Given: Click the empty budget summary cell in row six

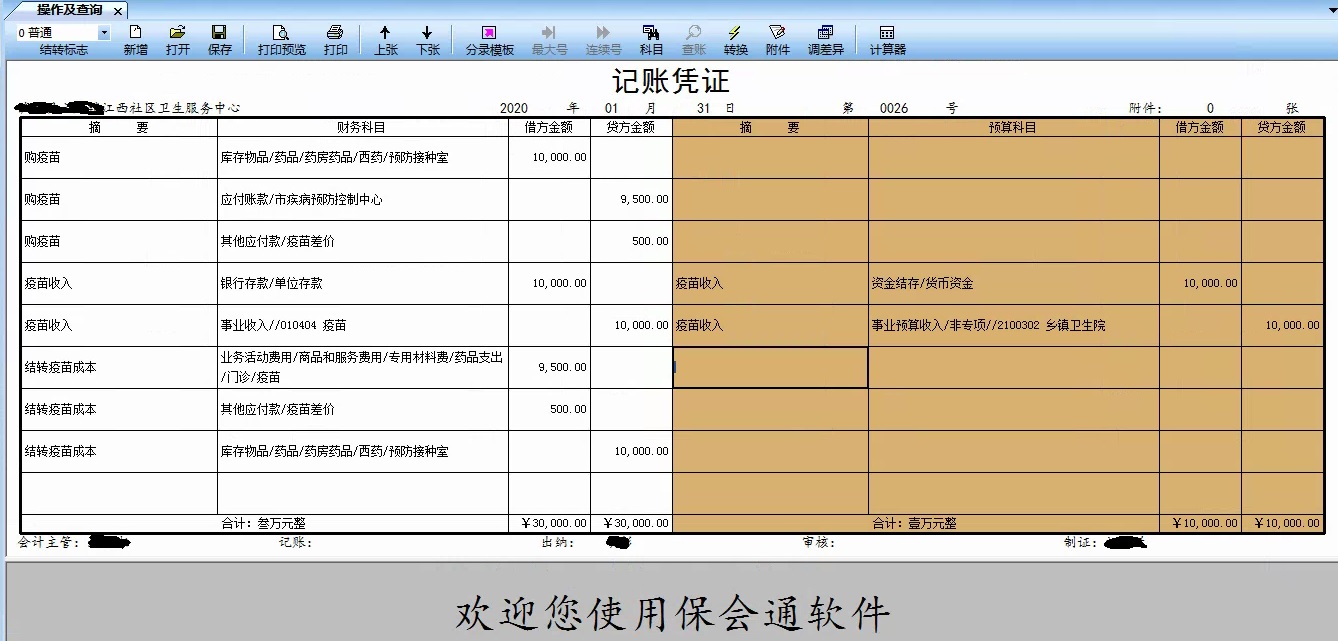Looking at the screenshot, I should [x=770, y=367].
